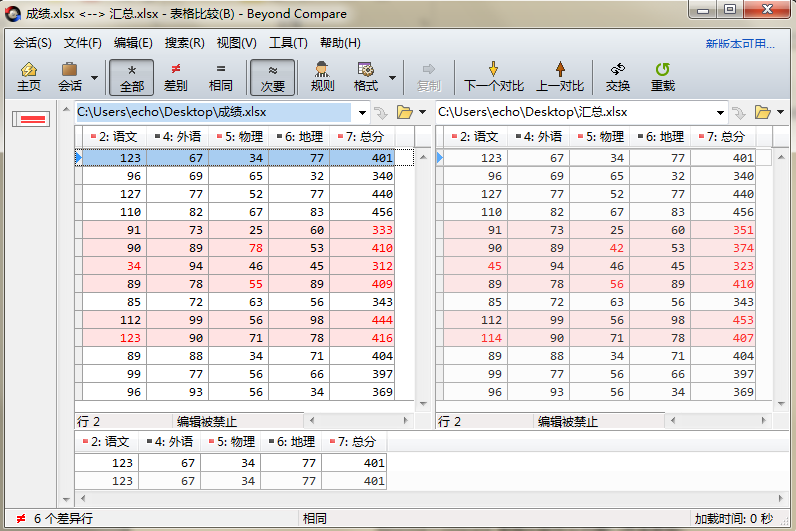Click left pane horizontal scrollbar right arrow
The height and width of the screenshot is (531, 796).
click(x=406, y=420)
